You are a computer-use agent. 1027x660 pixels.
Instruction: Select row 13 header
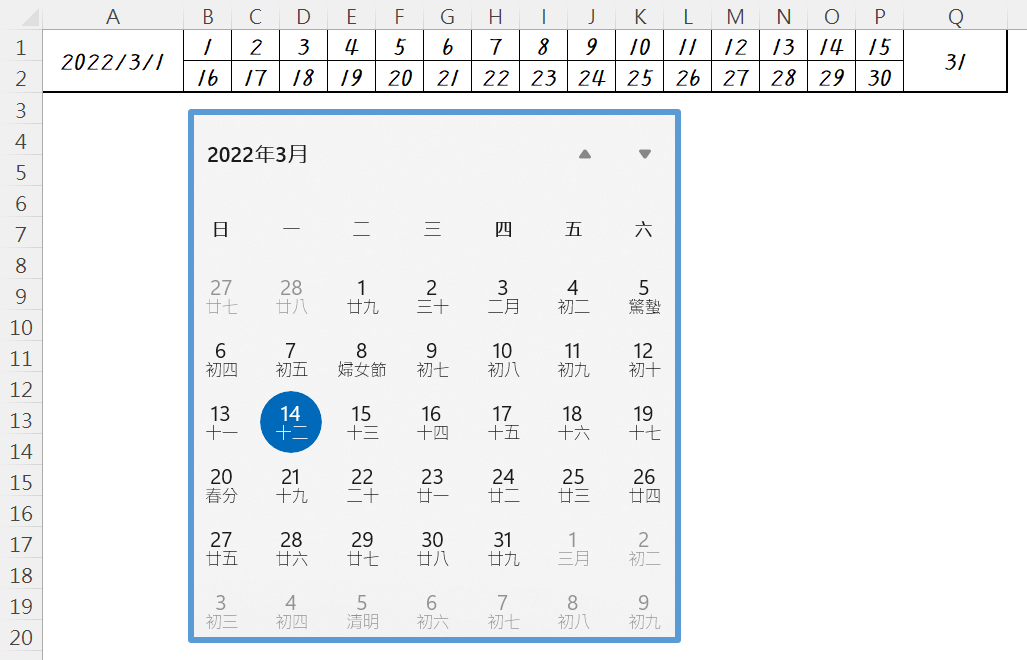[x=21, y=420]
